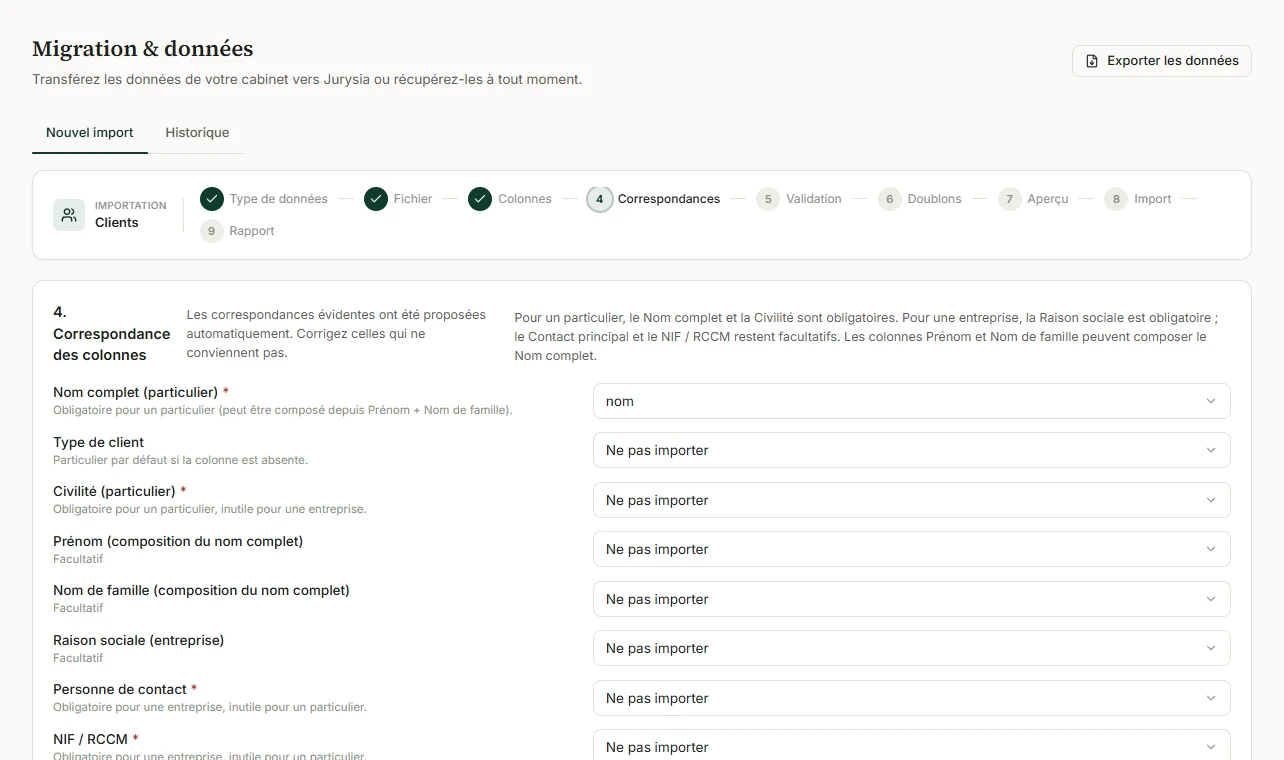Click the Raison sociale (entreprise) field label
The height and width of the screenshot is (760, 1284).
pos(139,640)
